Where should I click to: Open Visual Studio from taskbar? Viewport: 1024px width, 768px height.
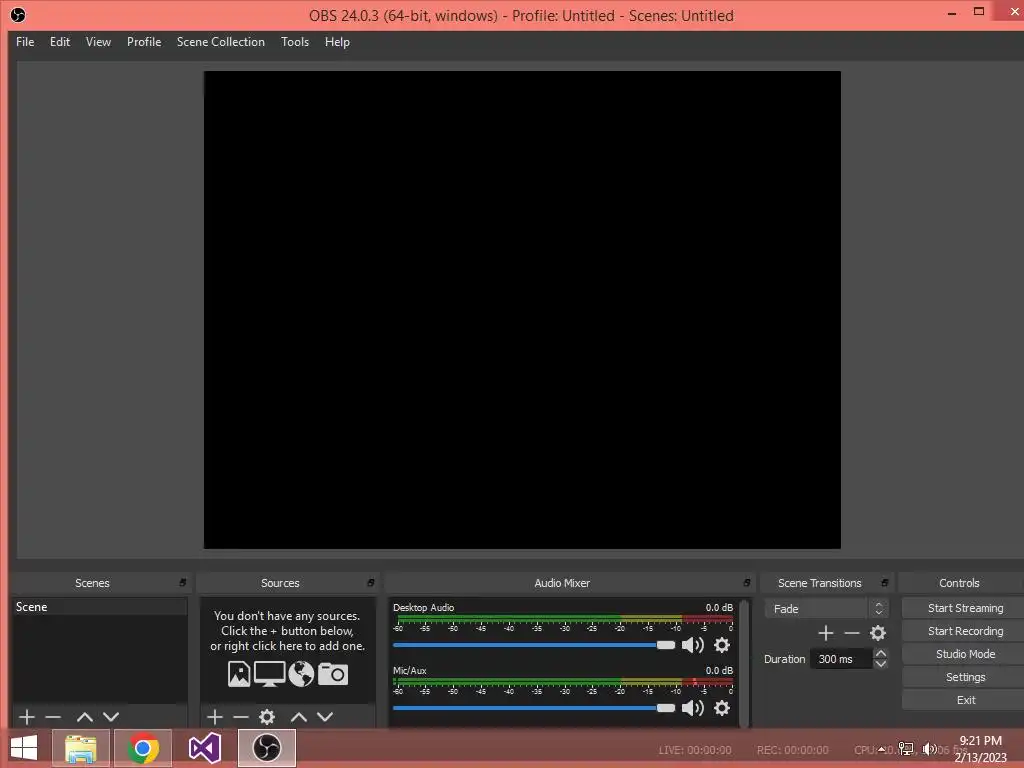(205, 748)
